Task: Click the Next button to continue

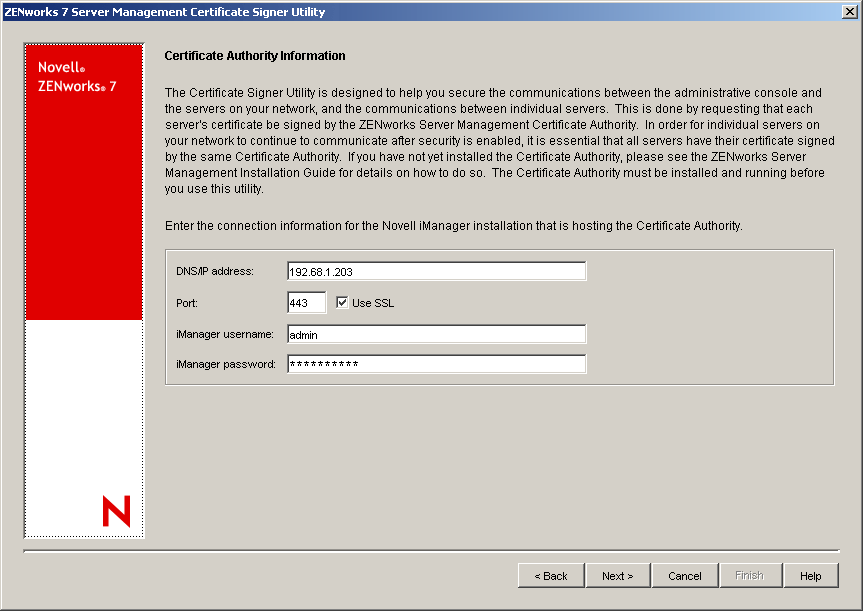Action: pos(618,575)
